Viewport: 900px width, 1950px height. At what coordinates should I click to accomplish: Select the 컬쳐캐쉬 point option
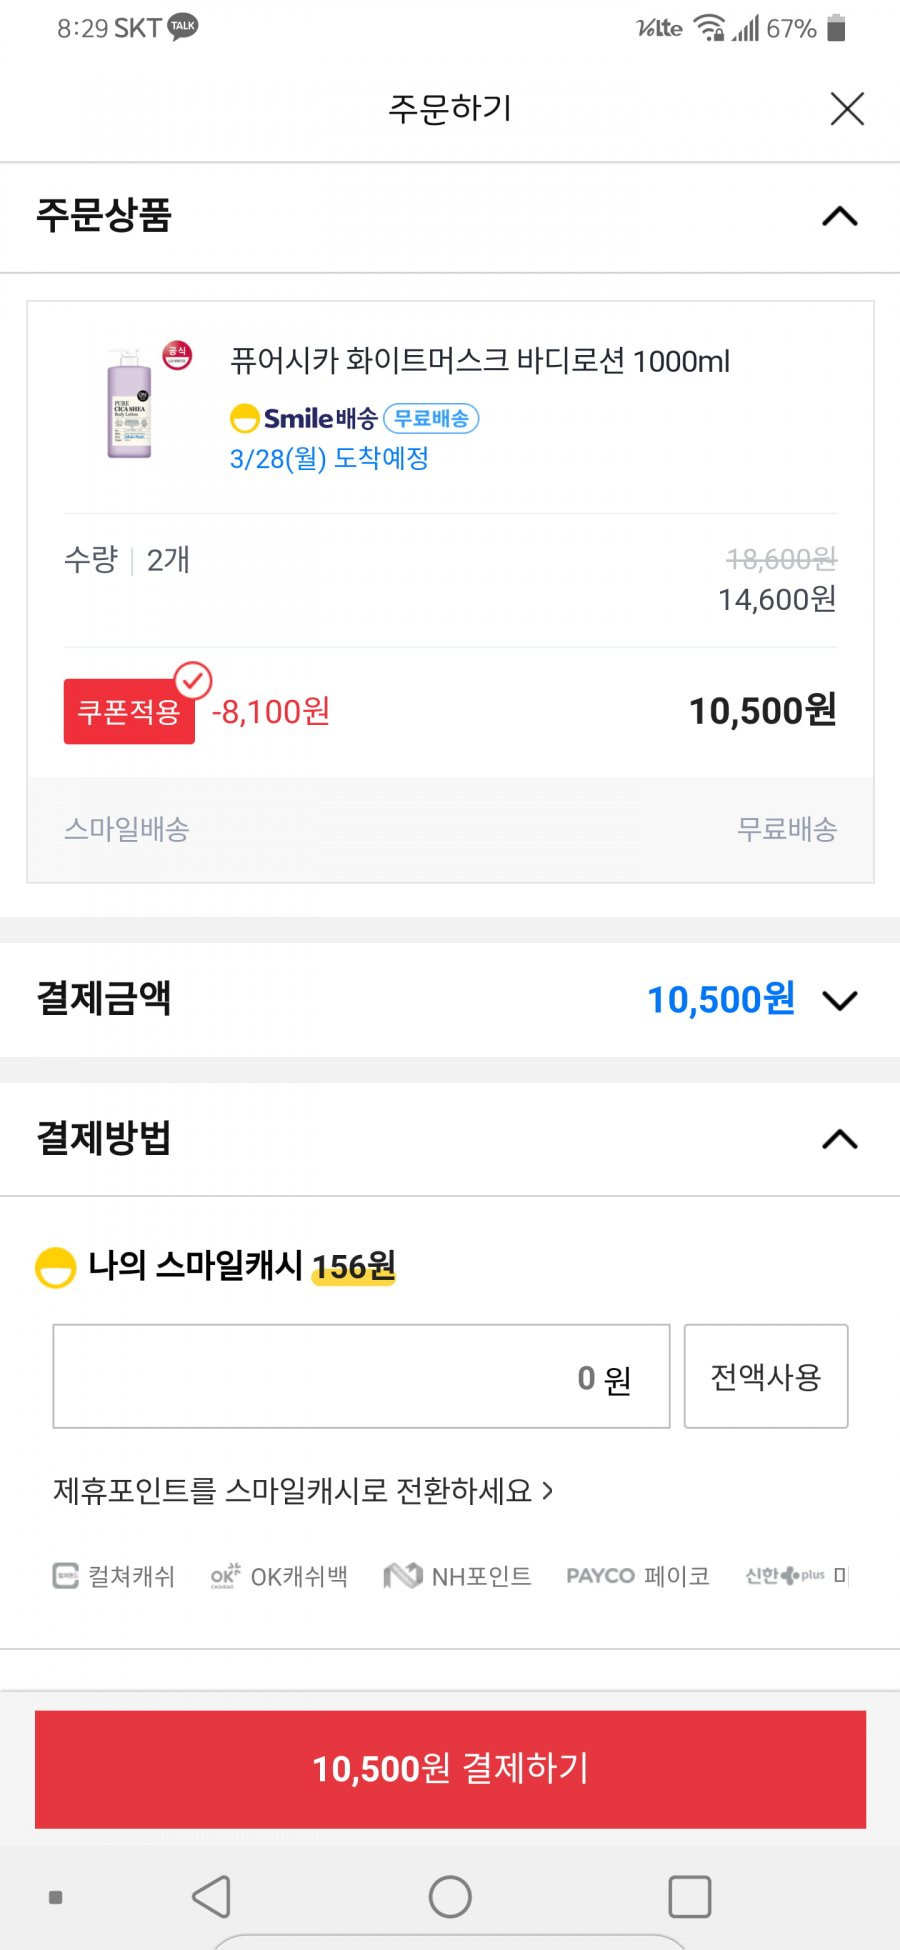click(113, 1577)
